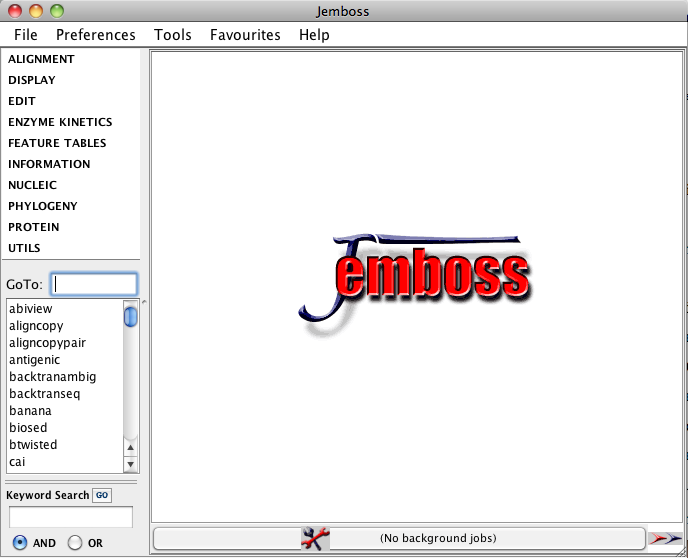This screenshot has width=688, height=558.
Task: Expand the PROTEIN program category
Action: pyautogui.click(x=34, y=227)
